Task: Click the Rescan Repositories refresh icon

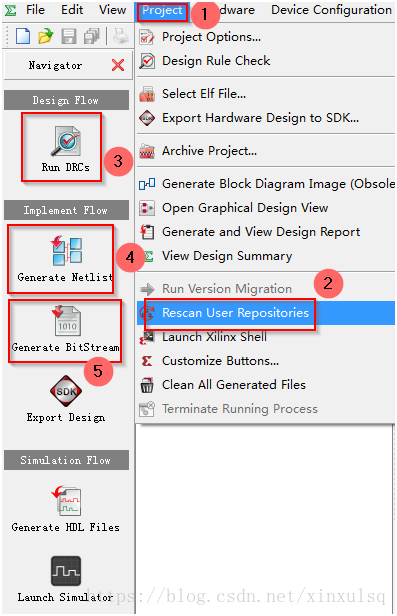Action: coord(147,313)
